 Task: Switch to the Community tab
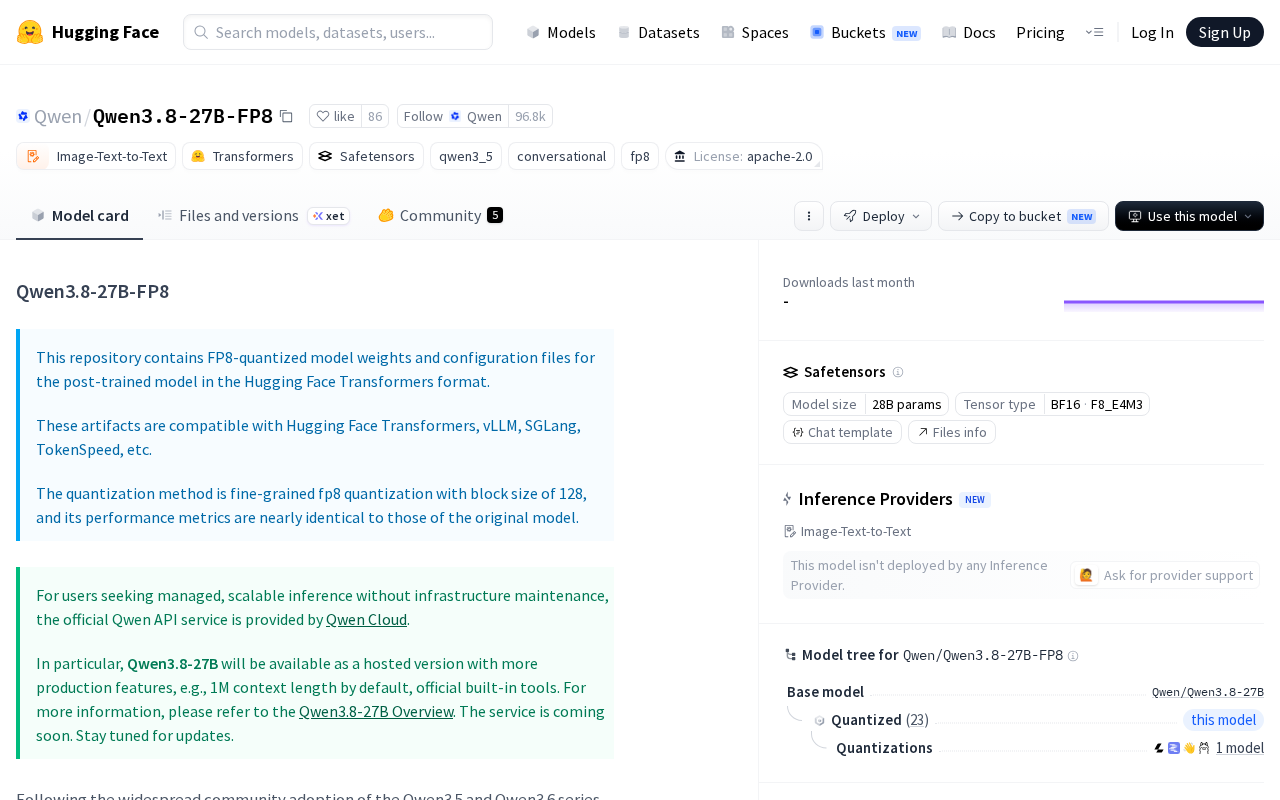[x=440, y=215]
